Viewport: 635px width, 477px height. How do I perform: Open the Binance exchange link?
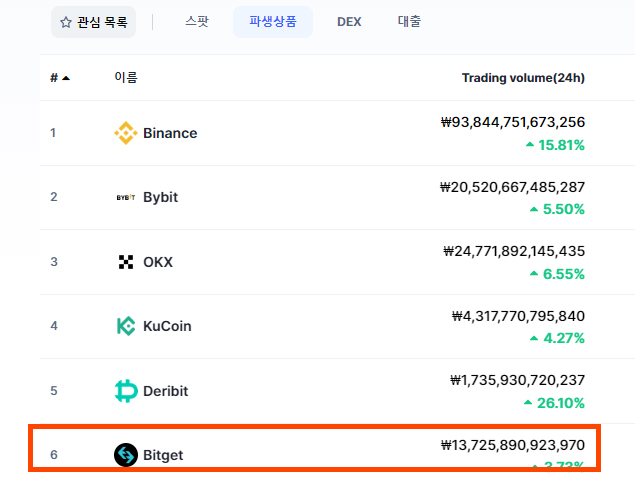170,133
